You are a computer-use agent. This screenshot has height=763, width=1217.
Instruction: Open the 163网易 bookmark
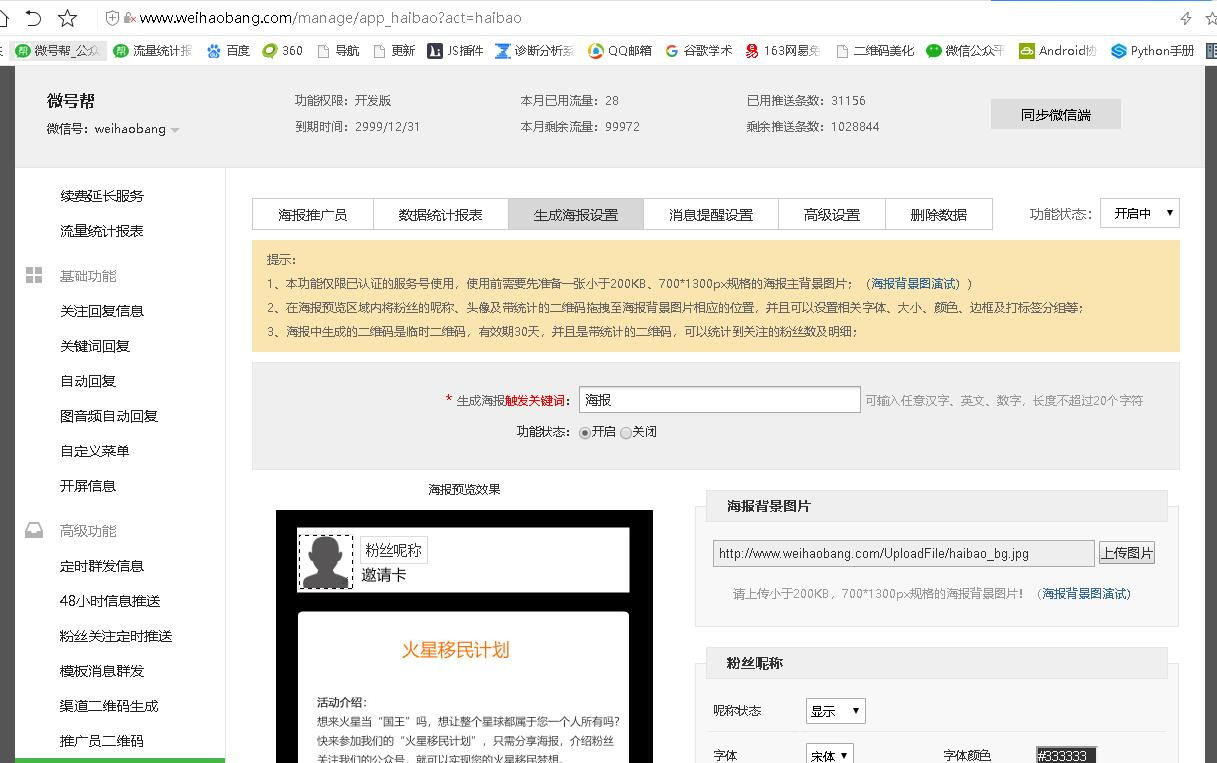point(782,50)
